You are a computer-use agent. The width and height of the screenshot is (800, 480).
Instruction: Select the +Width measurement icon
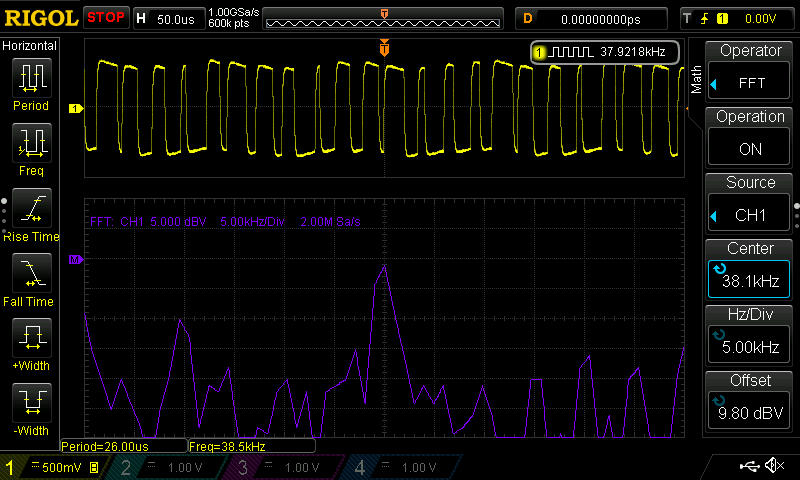tap(31, 338)
